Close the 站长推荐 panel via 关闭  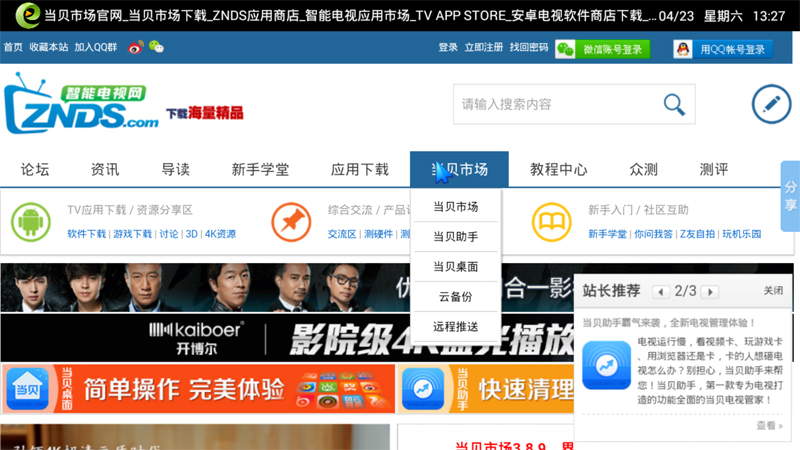[x=773, y=290]
